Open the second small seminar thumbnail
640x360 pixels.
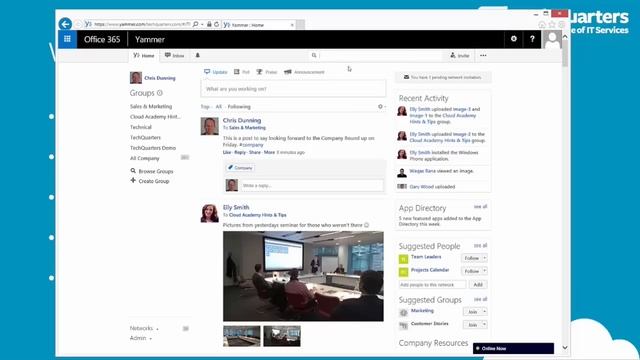[x=282, y=336]
